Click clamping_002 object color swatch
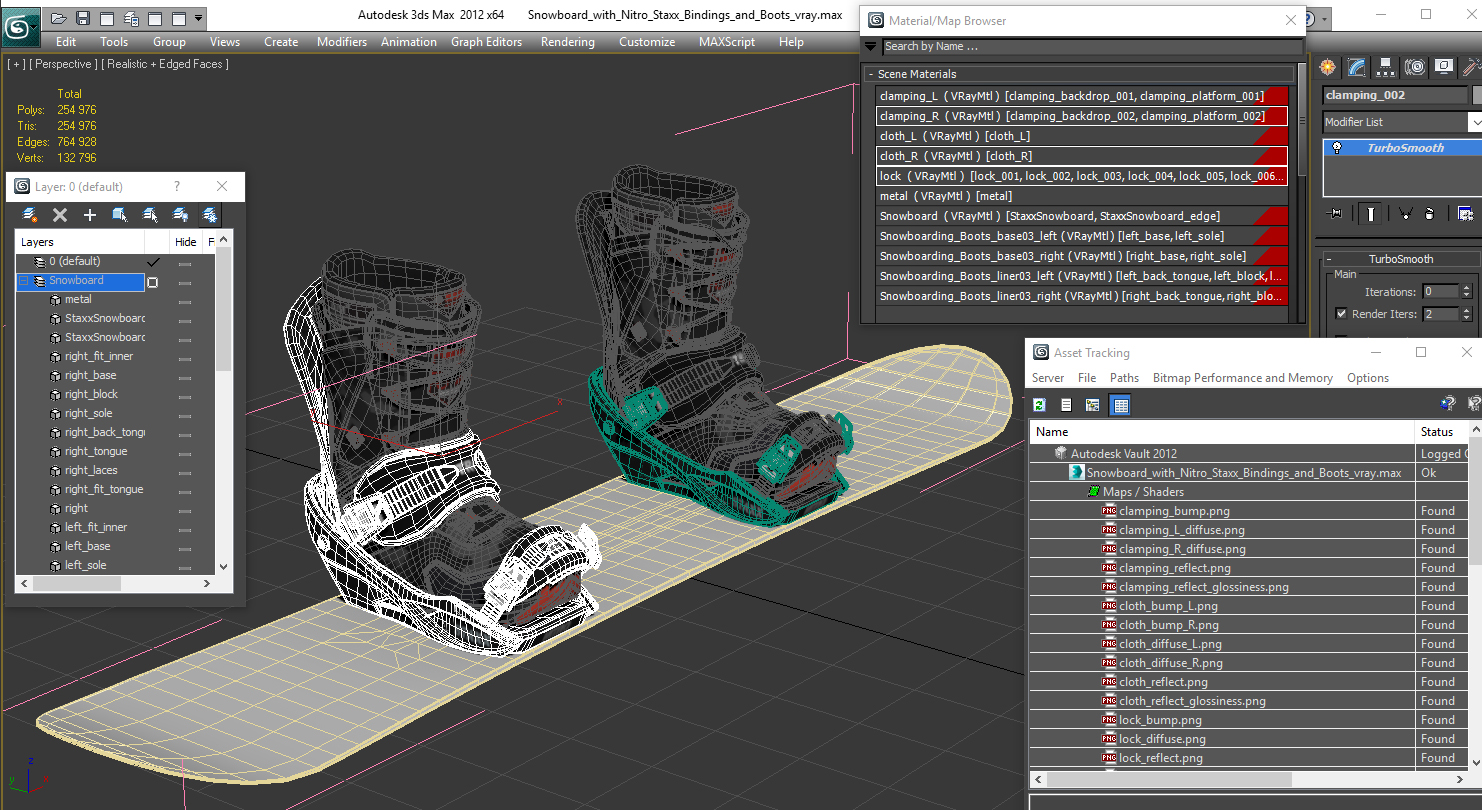The image size is (1482, 810). 1477,95
